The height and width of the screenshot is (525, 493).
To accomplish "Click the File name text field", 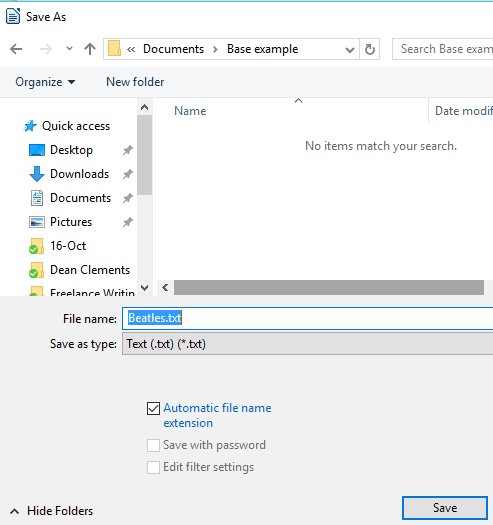I will tap(307, 318).
